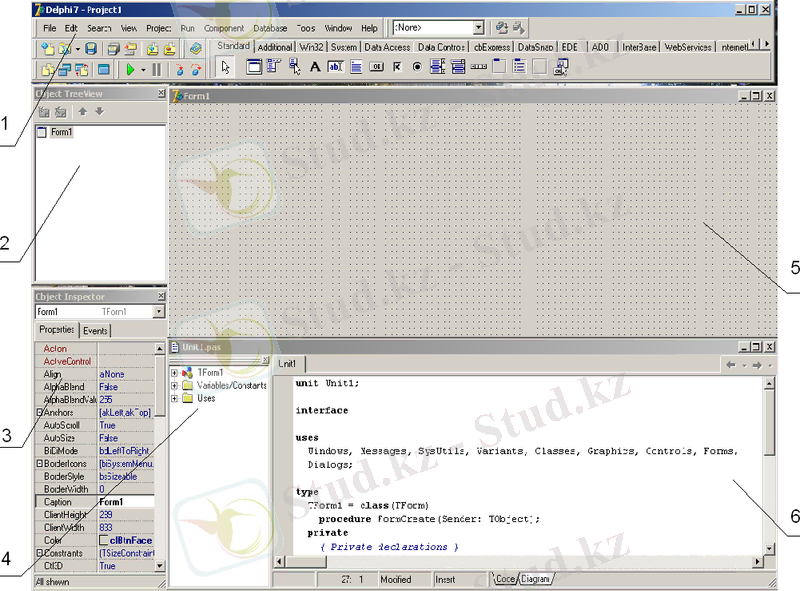Viewport: 800px width, 591px height.
Task: Select the Frames component in palette
Action: point(255,68)
